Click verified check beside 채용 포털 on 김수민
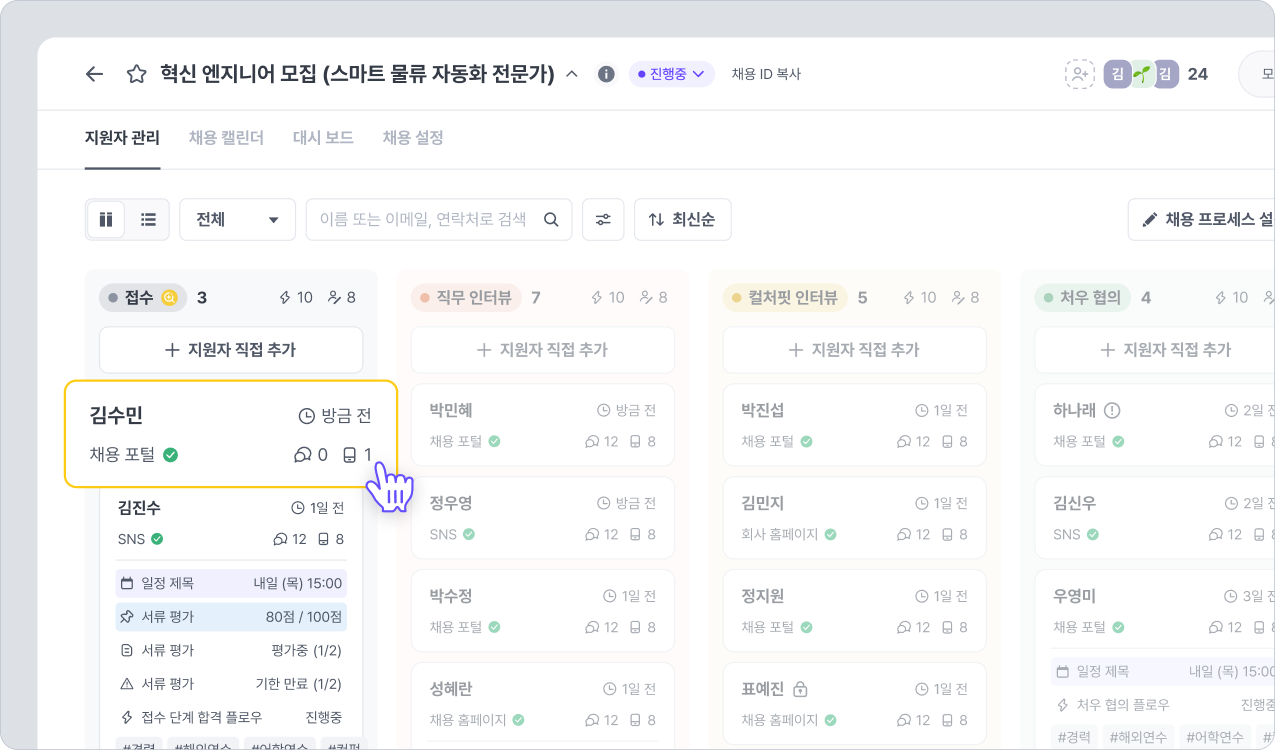Image resolution: width=1275 pixels, height=750 pixels. click(x=171, y=455)
